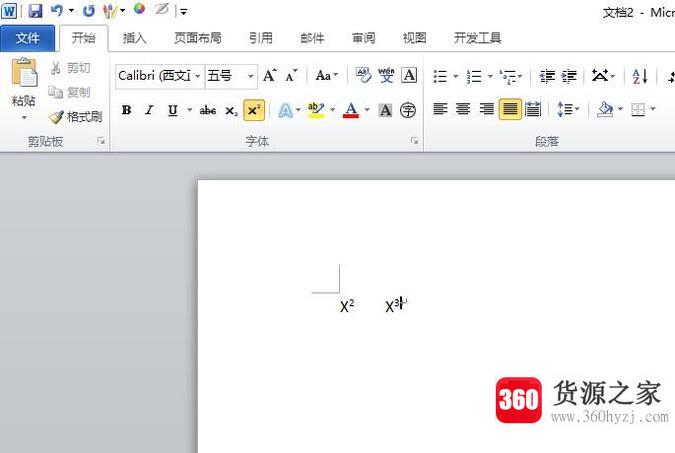
Task: Click the Bullets list icon
Action: tap(440, 76)
